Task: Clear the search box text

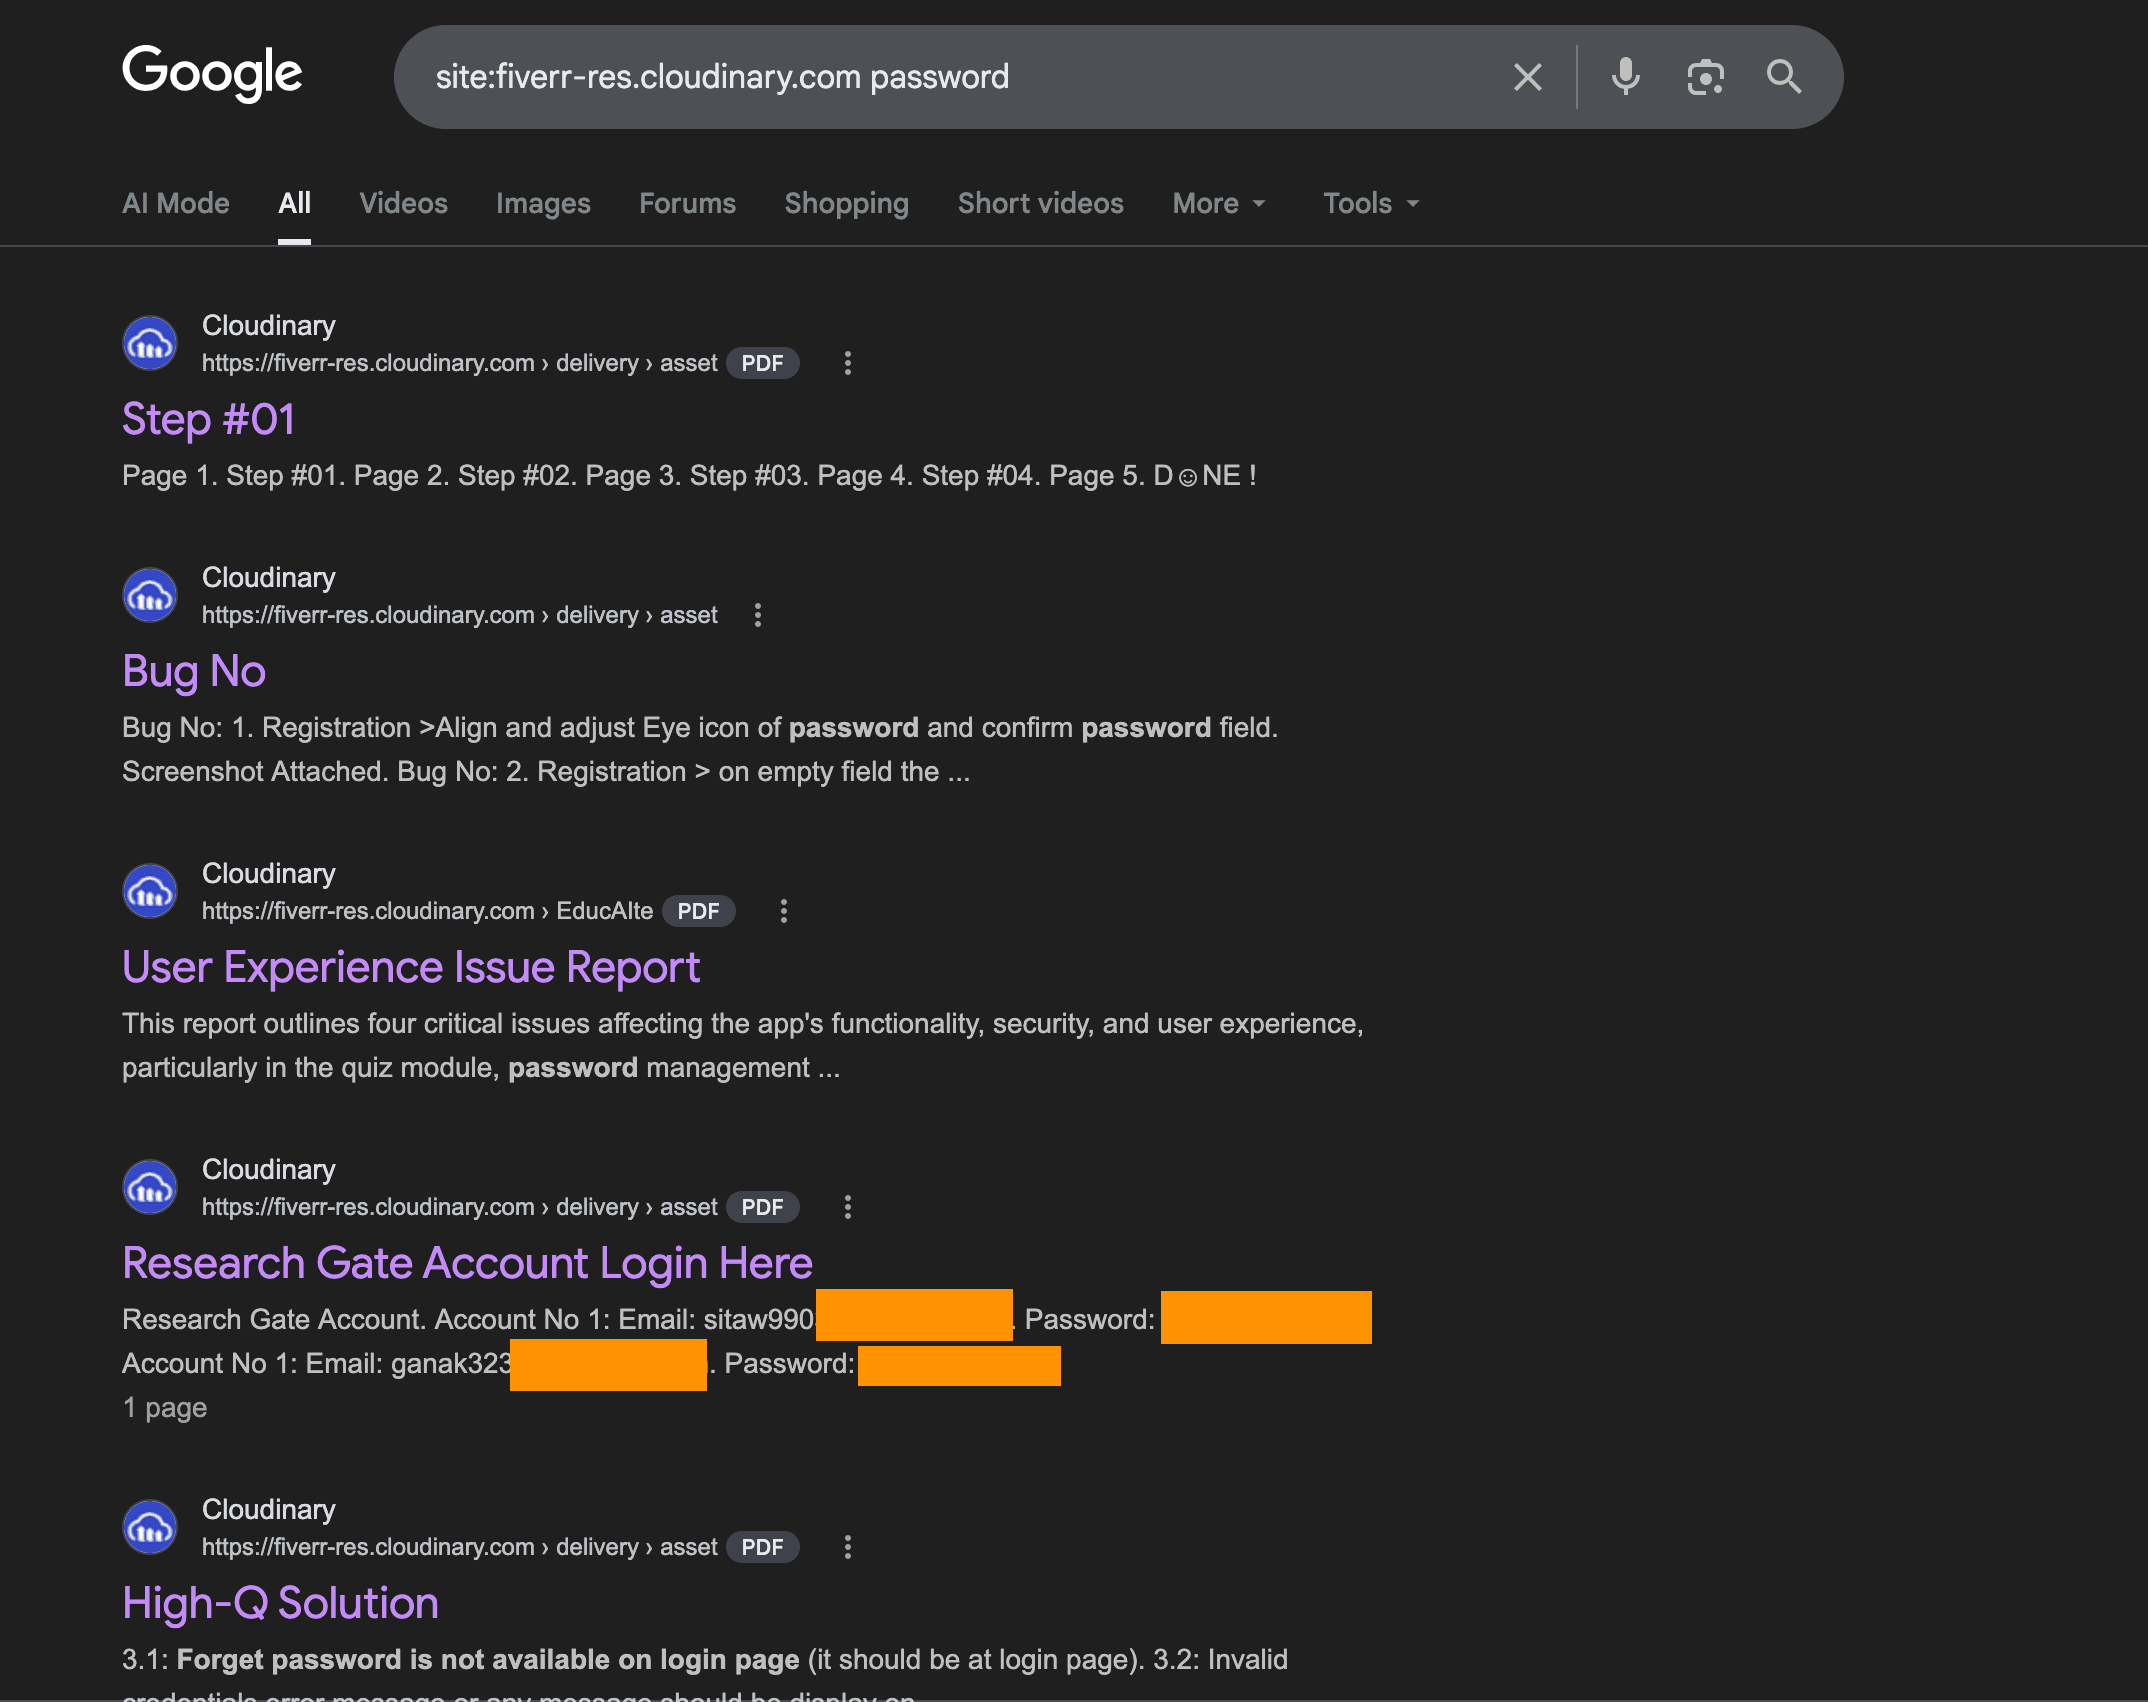Action: [x=1527, y=77]
